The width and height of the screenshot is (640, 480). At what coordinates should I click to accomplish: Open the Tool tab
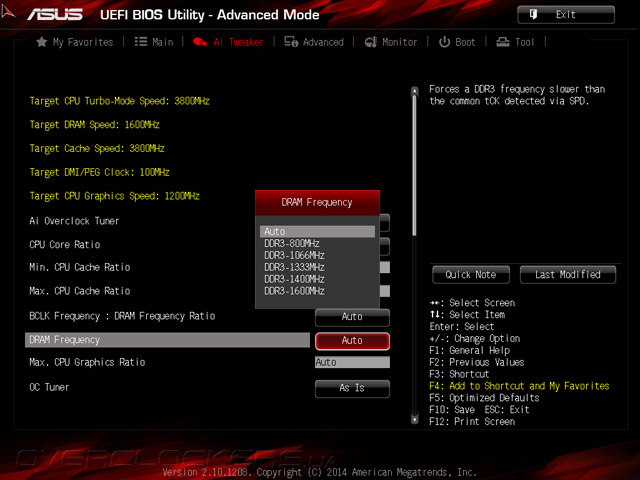click(515, 42)
